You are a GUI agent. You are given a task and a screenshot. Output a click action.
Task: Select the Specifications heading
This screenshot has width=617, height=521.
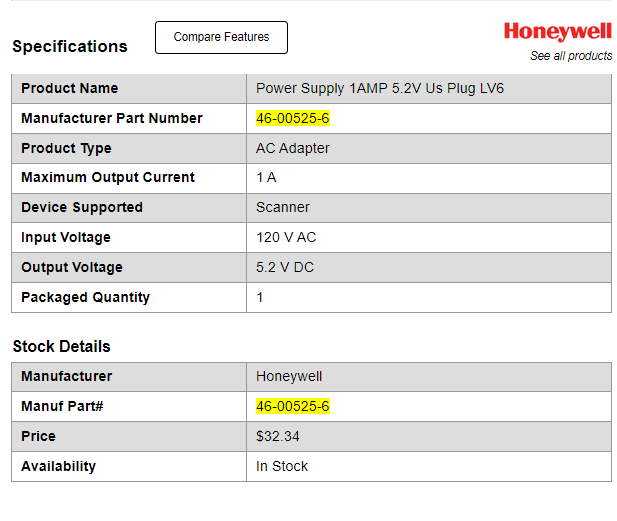pyautogui.click(x=70, y=46)
